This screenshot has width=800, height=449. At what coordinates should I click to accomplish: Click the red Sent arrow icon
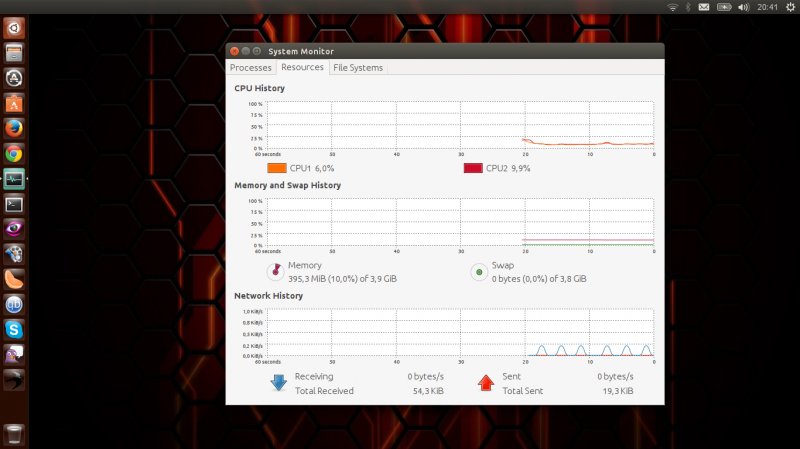coord(486,382)
